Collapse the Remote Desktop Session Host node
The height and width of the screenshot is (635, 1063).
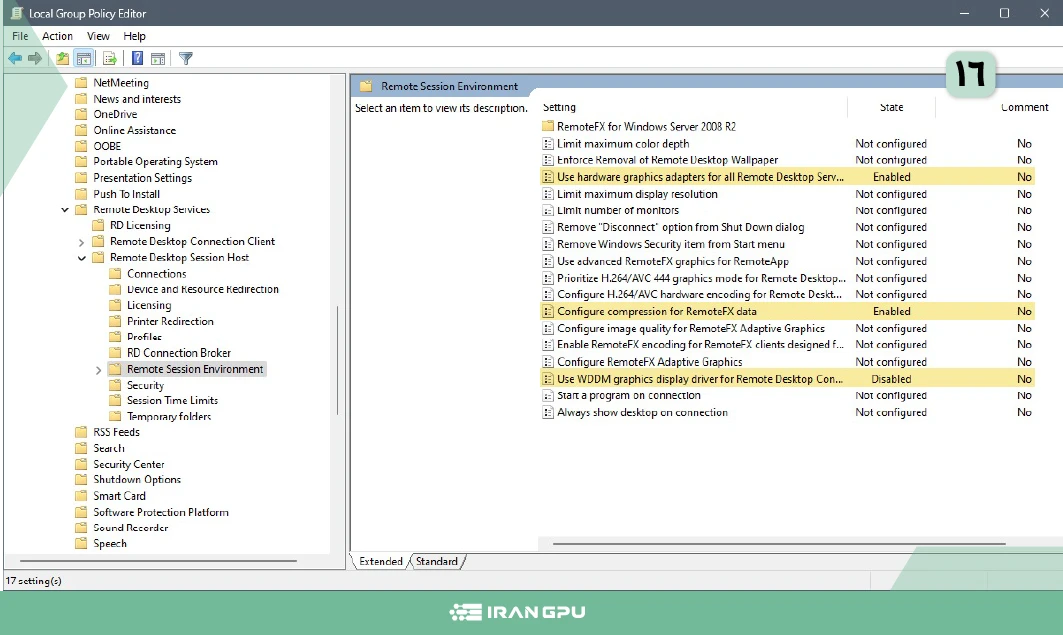(x=81, y=258)
